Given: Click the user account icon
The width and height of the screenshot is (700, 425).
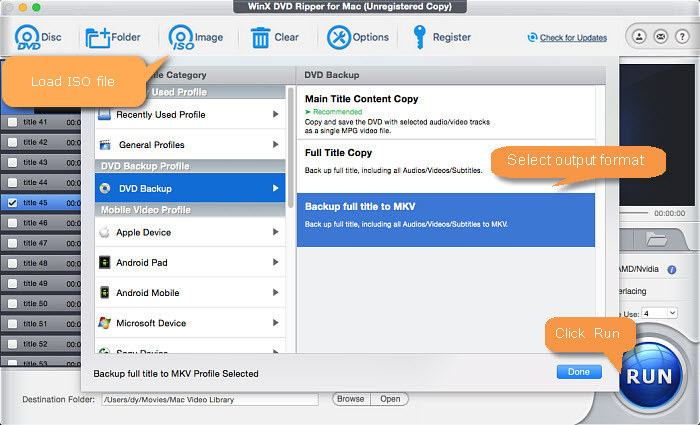Looking at the screenshot, I should coord(639,37).
